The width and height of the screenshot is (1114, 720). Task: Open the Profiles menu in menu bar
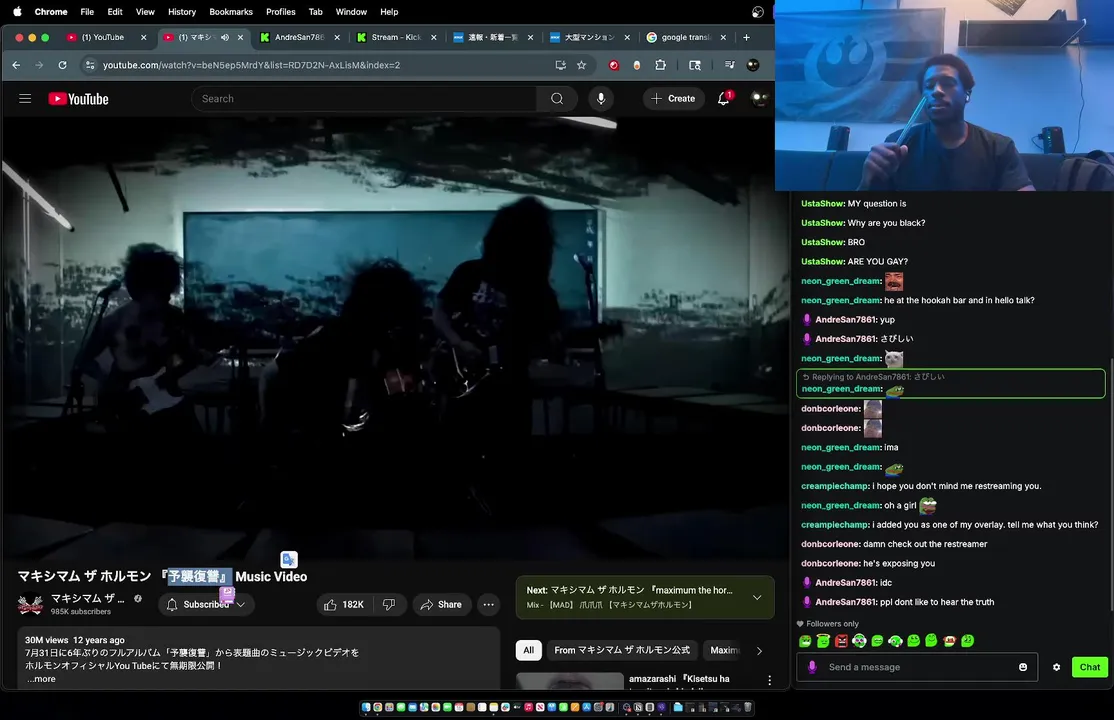(281, 11)
